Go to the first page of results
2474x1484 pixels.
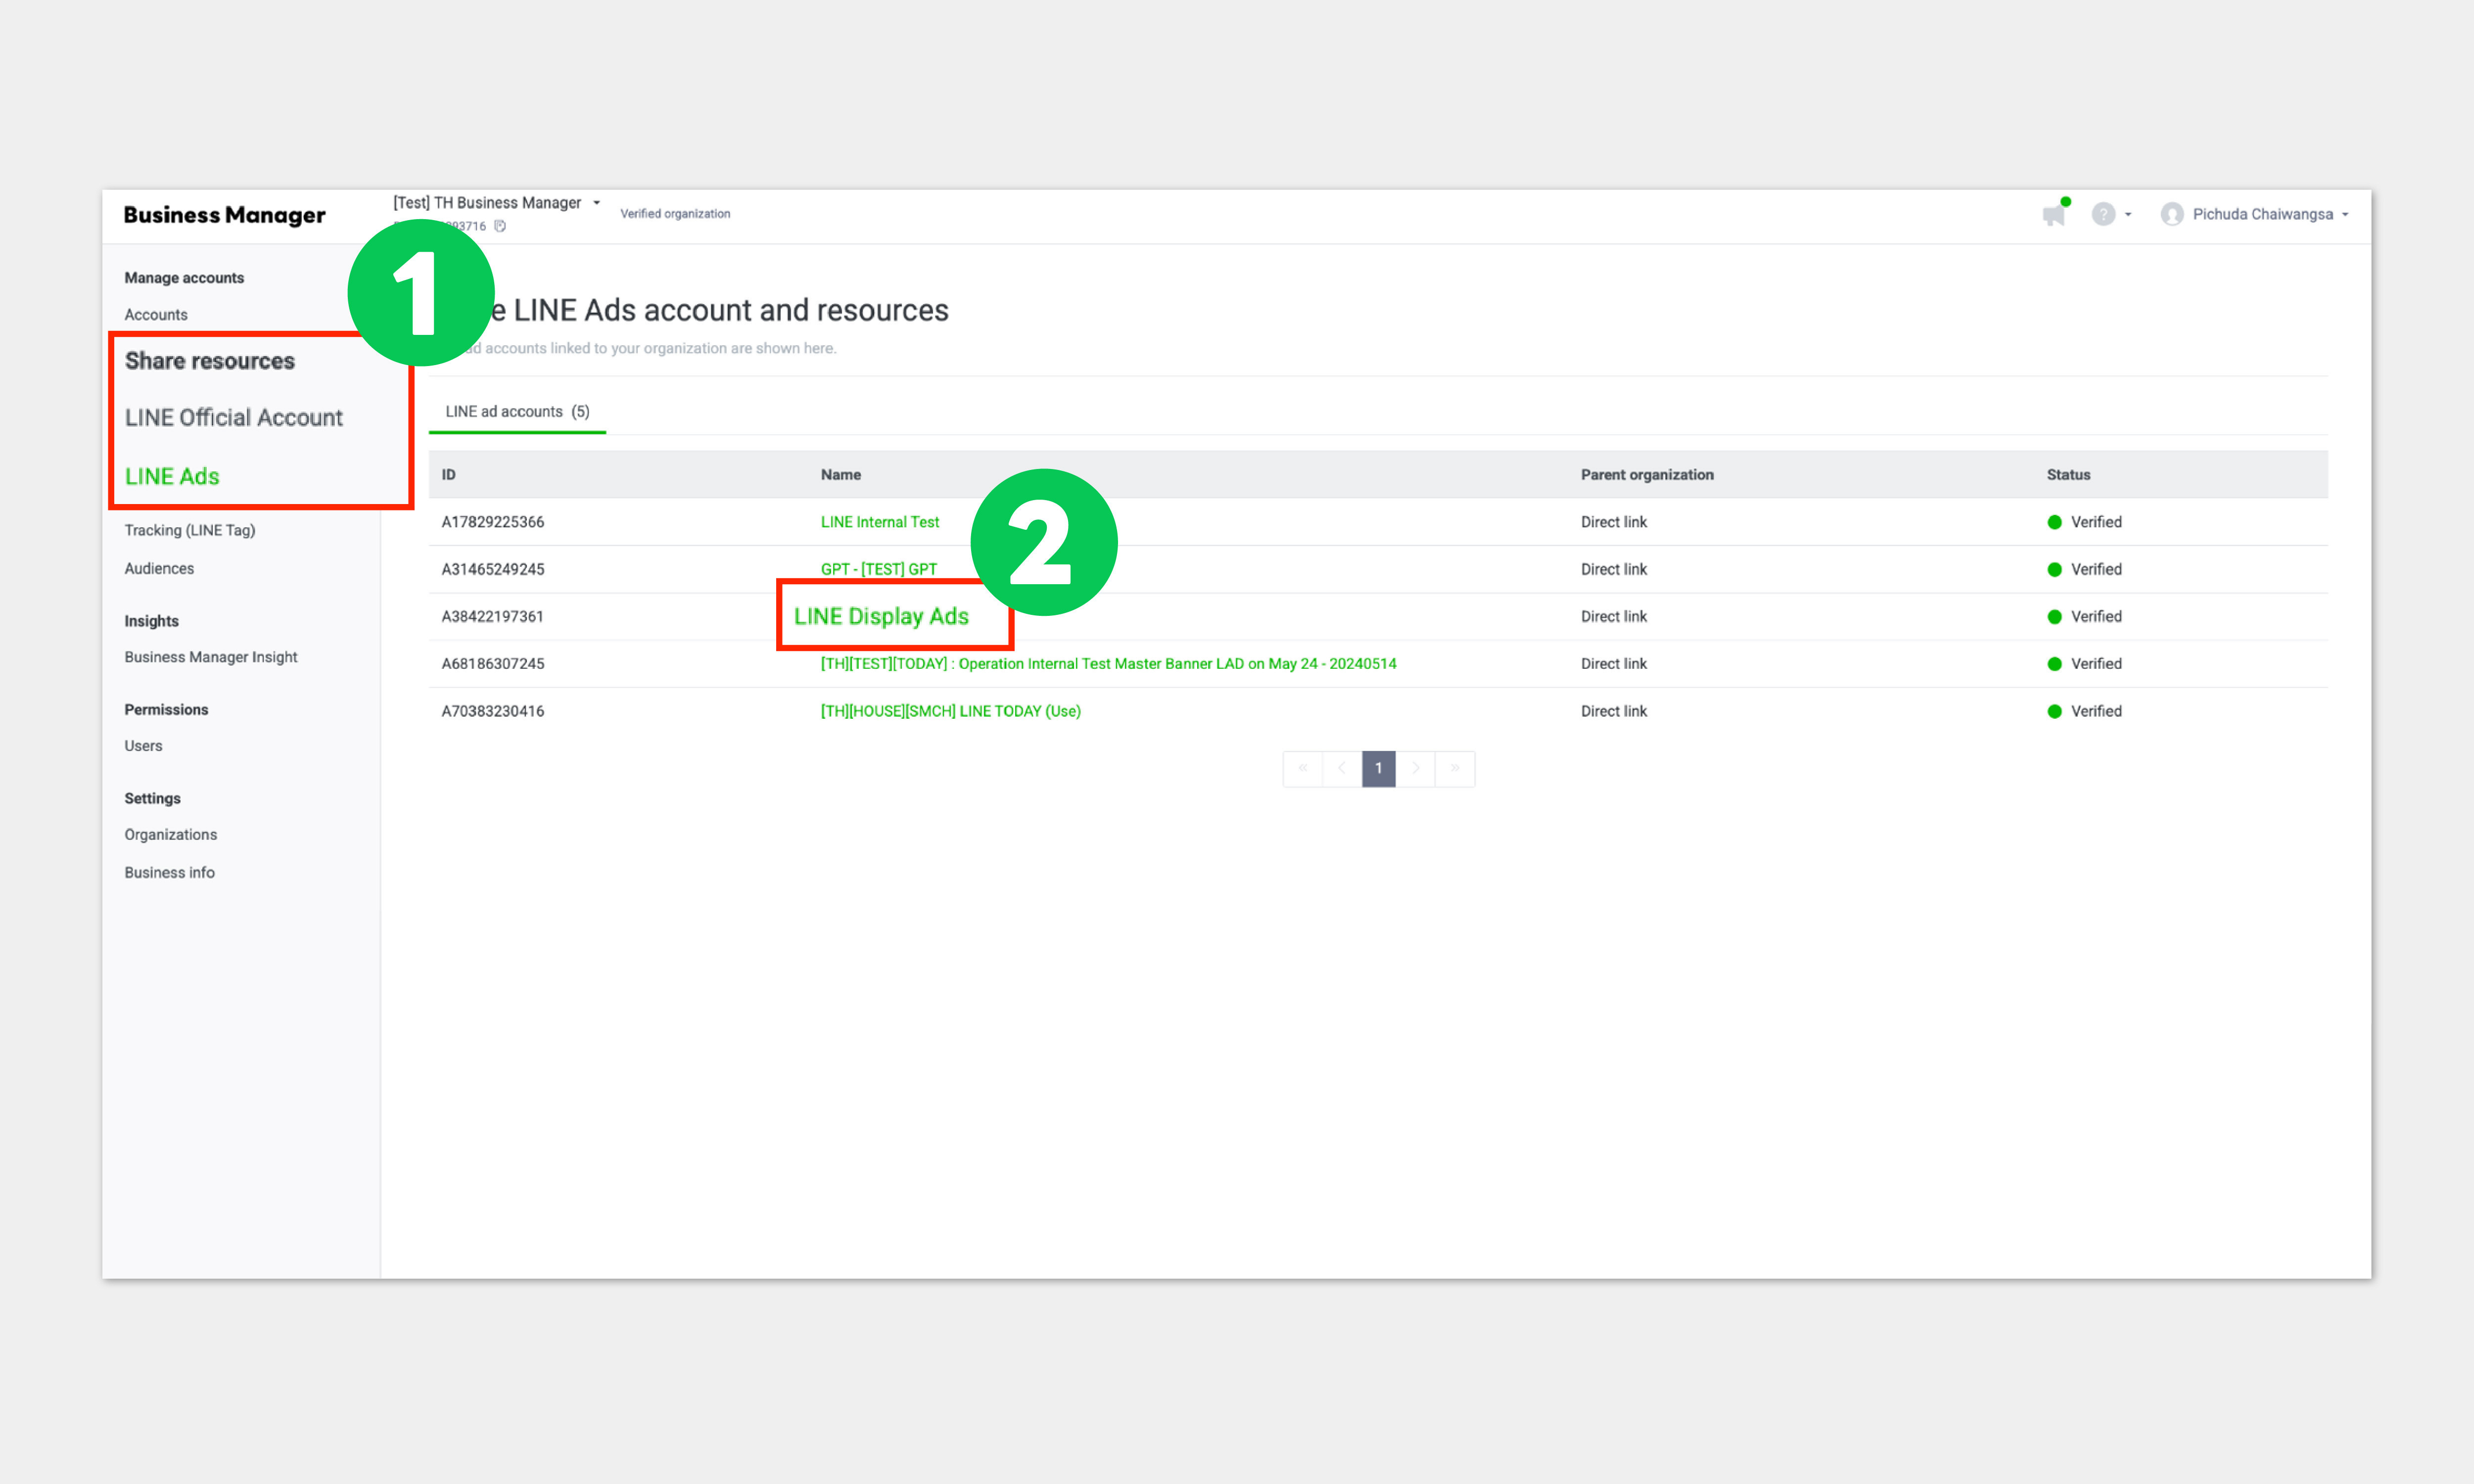pos(1302,768)
